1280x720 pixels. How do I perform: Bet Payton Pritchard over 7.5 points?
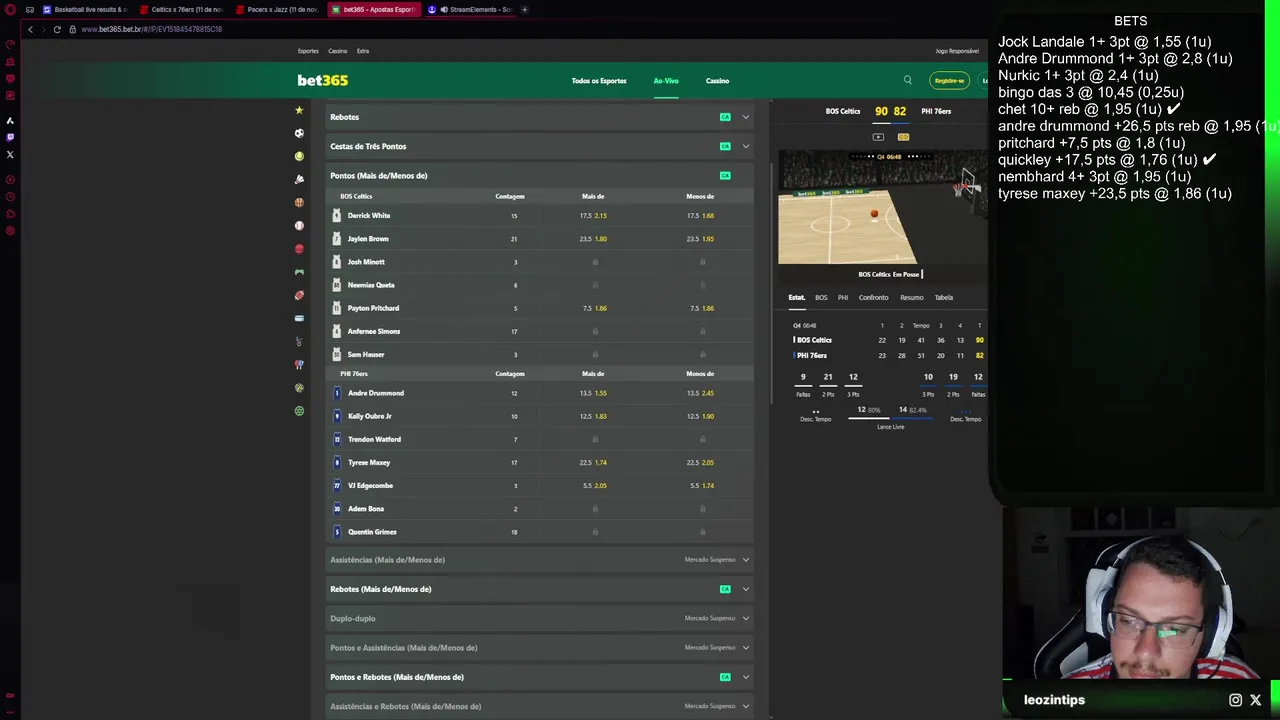[593, 308]
